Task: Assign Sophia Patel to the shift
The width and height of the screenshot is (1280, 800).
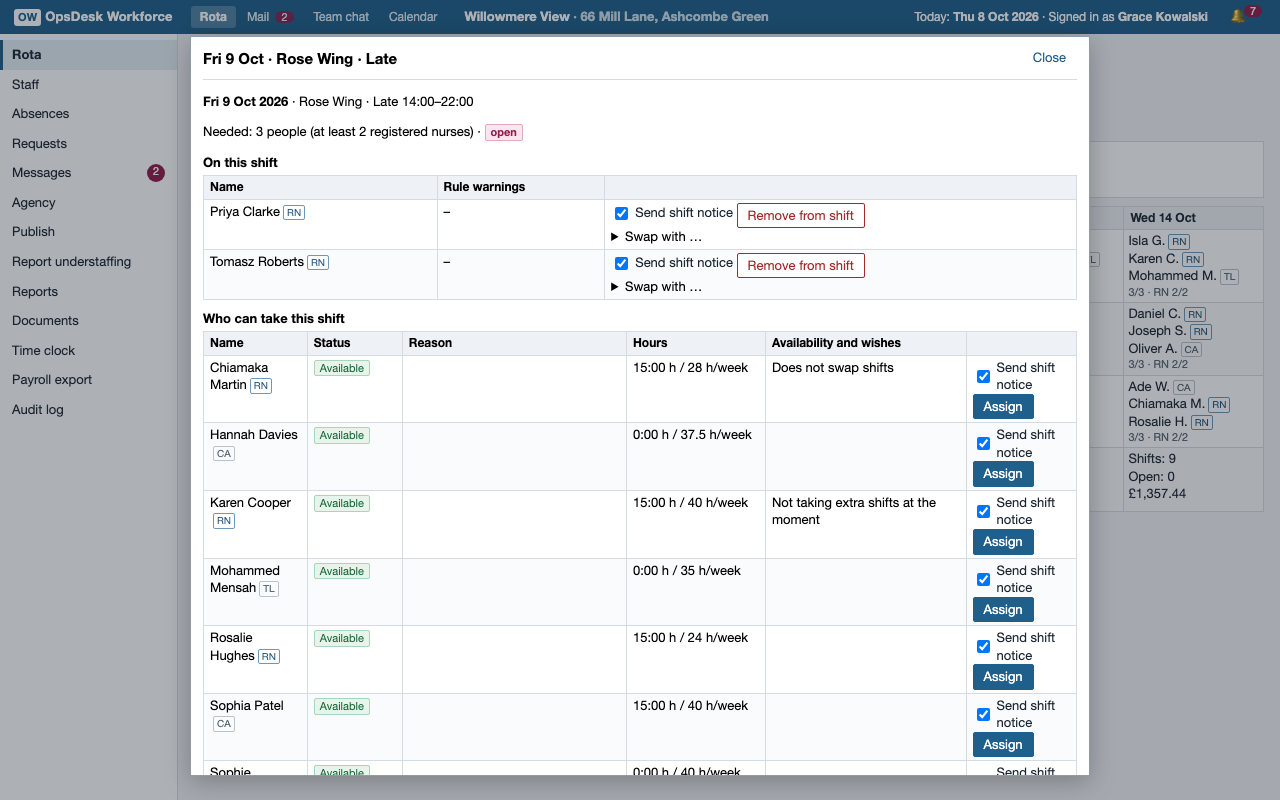Action: [x=1003, y=744]
